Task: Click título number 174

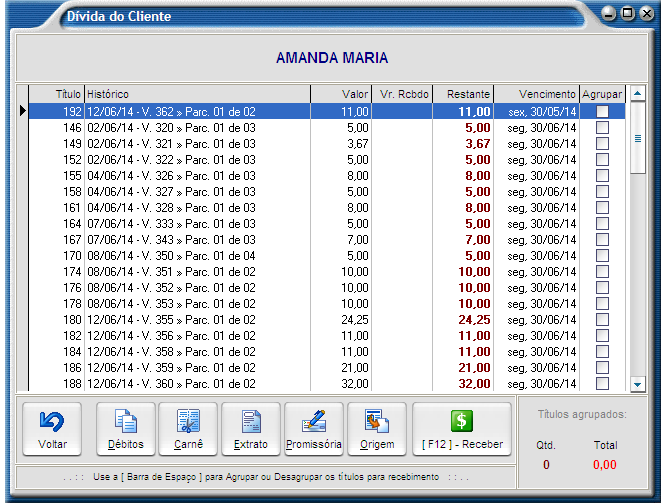Action: (72, 272)
